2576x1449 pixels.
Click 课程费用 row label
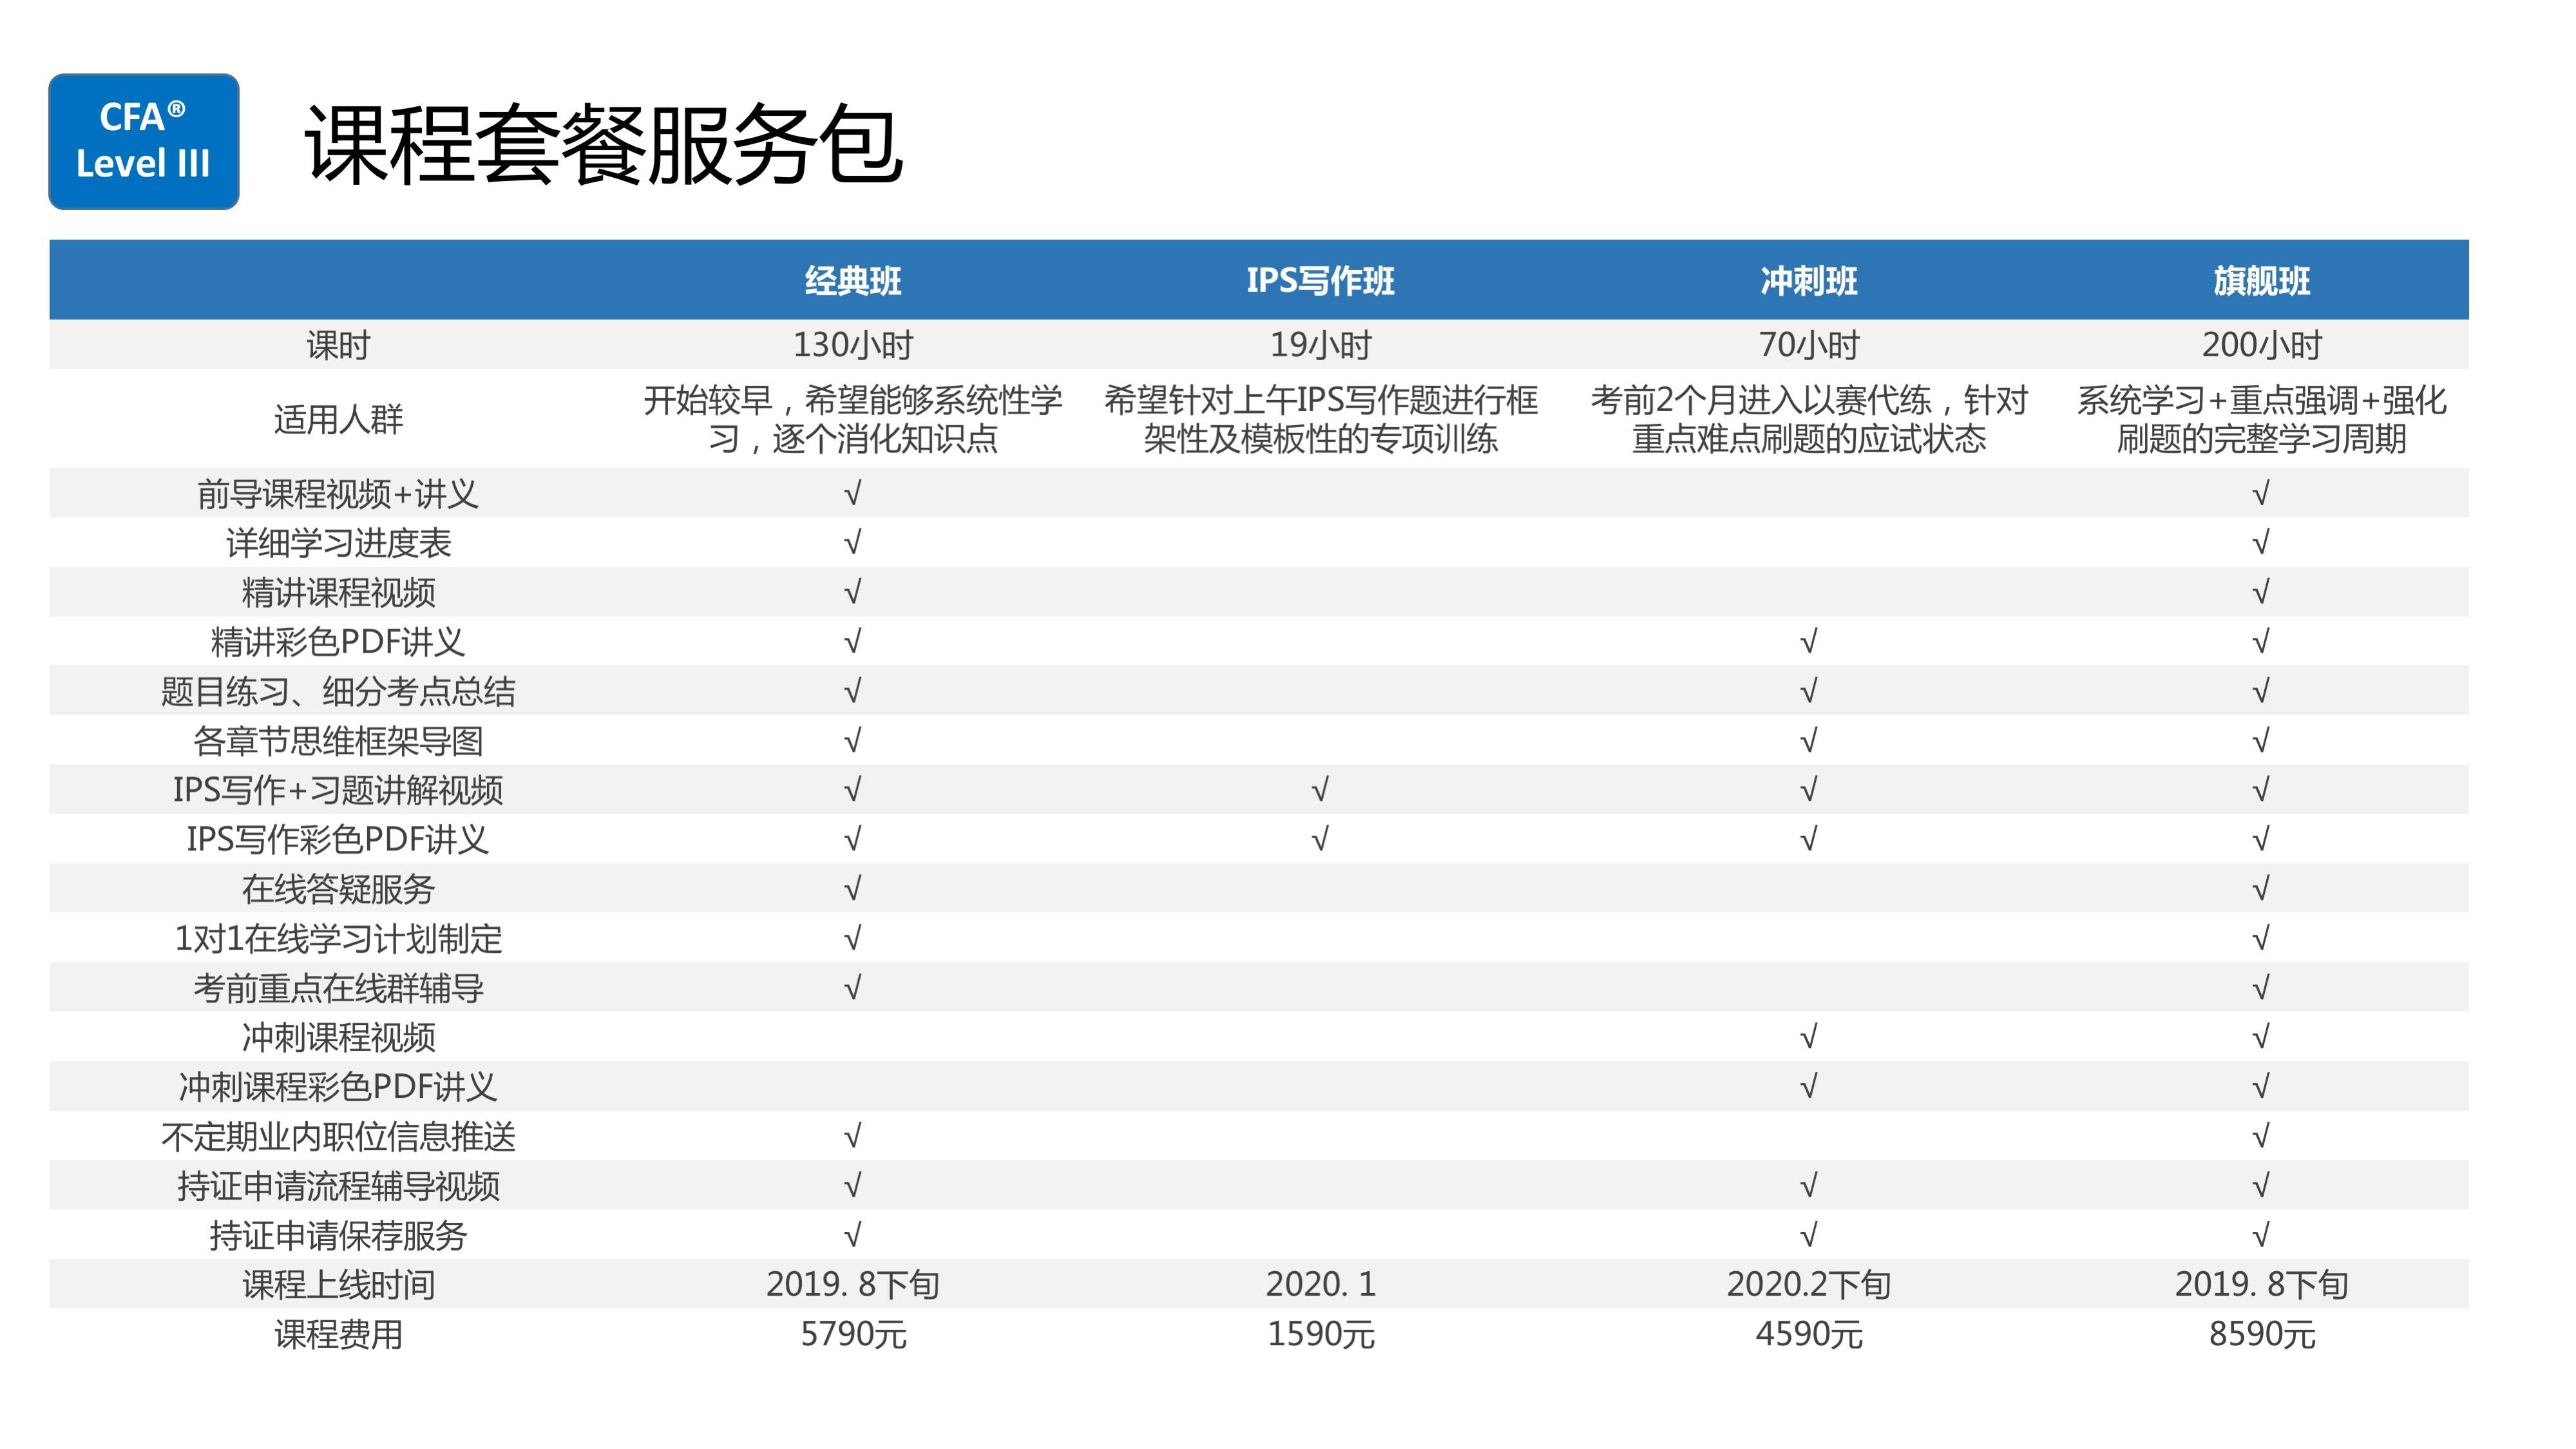click(338, 1334)
